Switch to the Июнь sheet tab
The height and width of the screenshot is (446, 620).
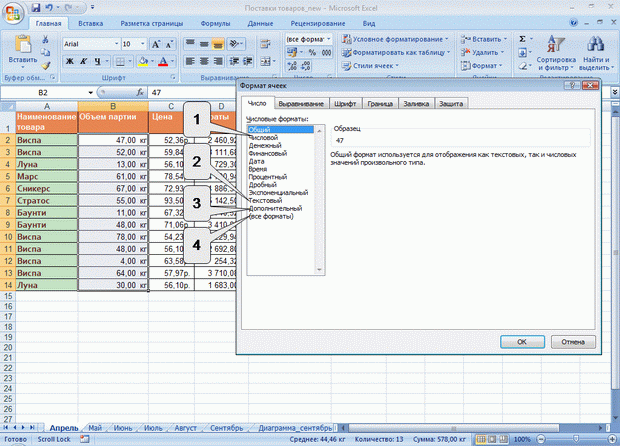[123, 428]
